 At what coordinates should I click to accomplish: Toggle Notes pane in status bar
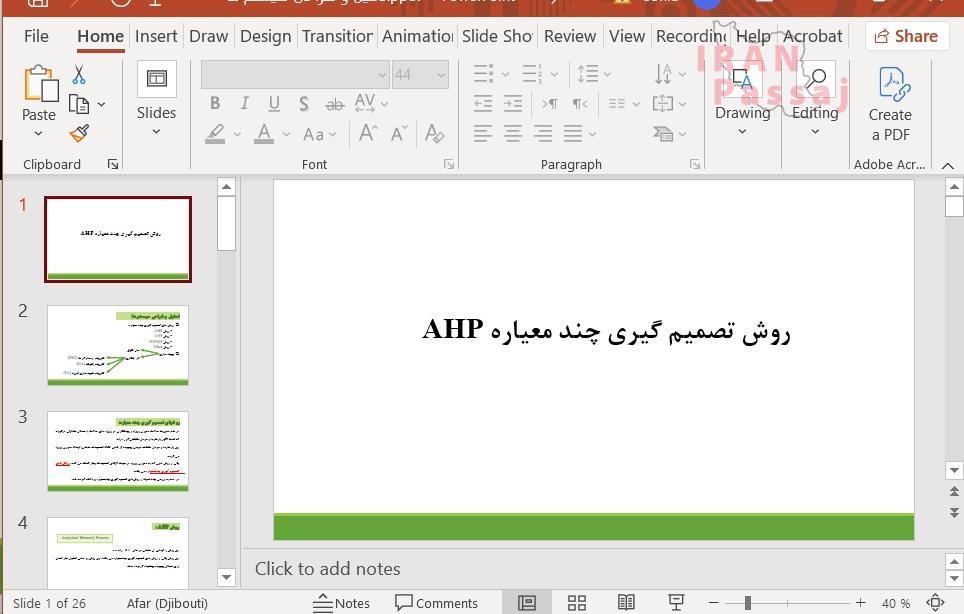pyautogui.click(x=341, y=603)
